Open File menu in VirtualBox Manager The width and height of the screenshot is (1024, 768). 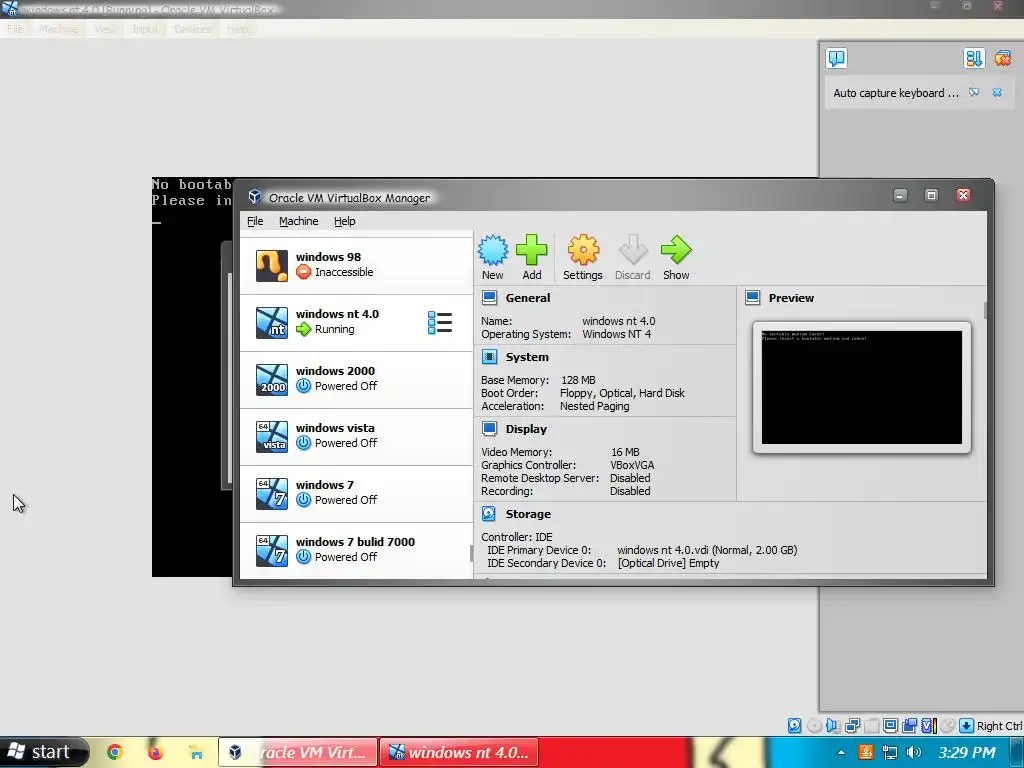pos(255,221)
